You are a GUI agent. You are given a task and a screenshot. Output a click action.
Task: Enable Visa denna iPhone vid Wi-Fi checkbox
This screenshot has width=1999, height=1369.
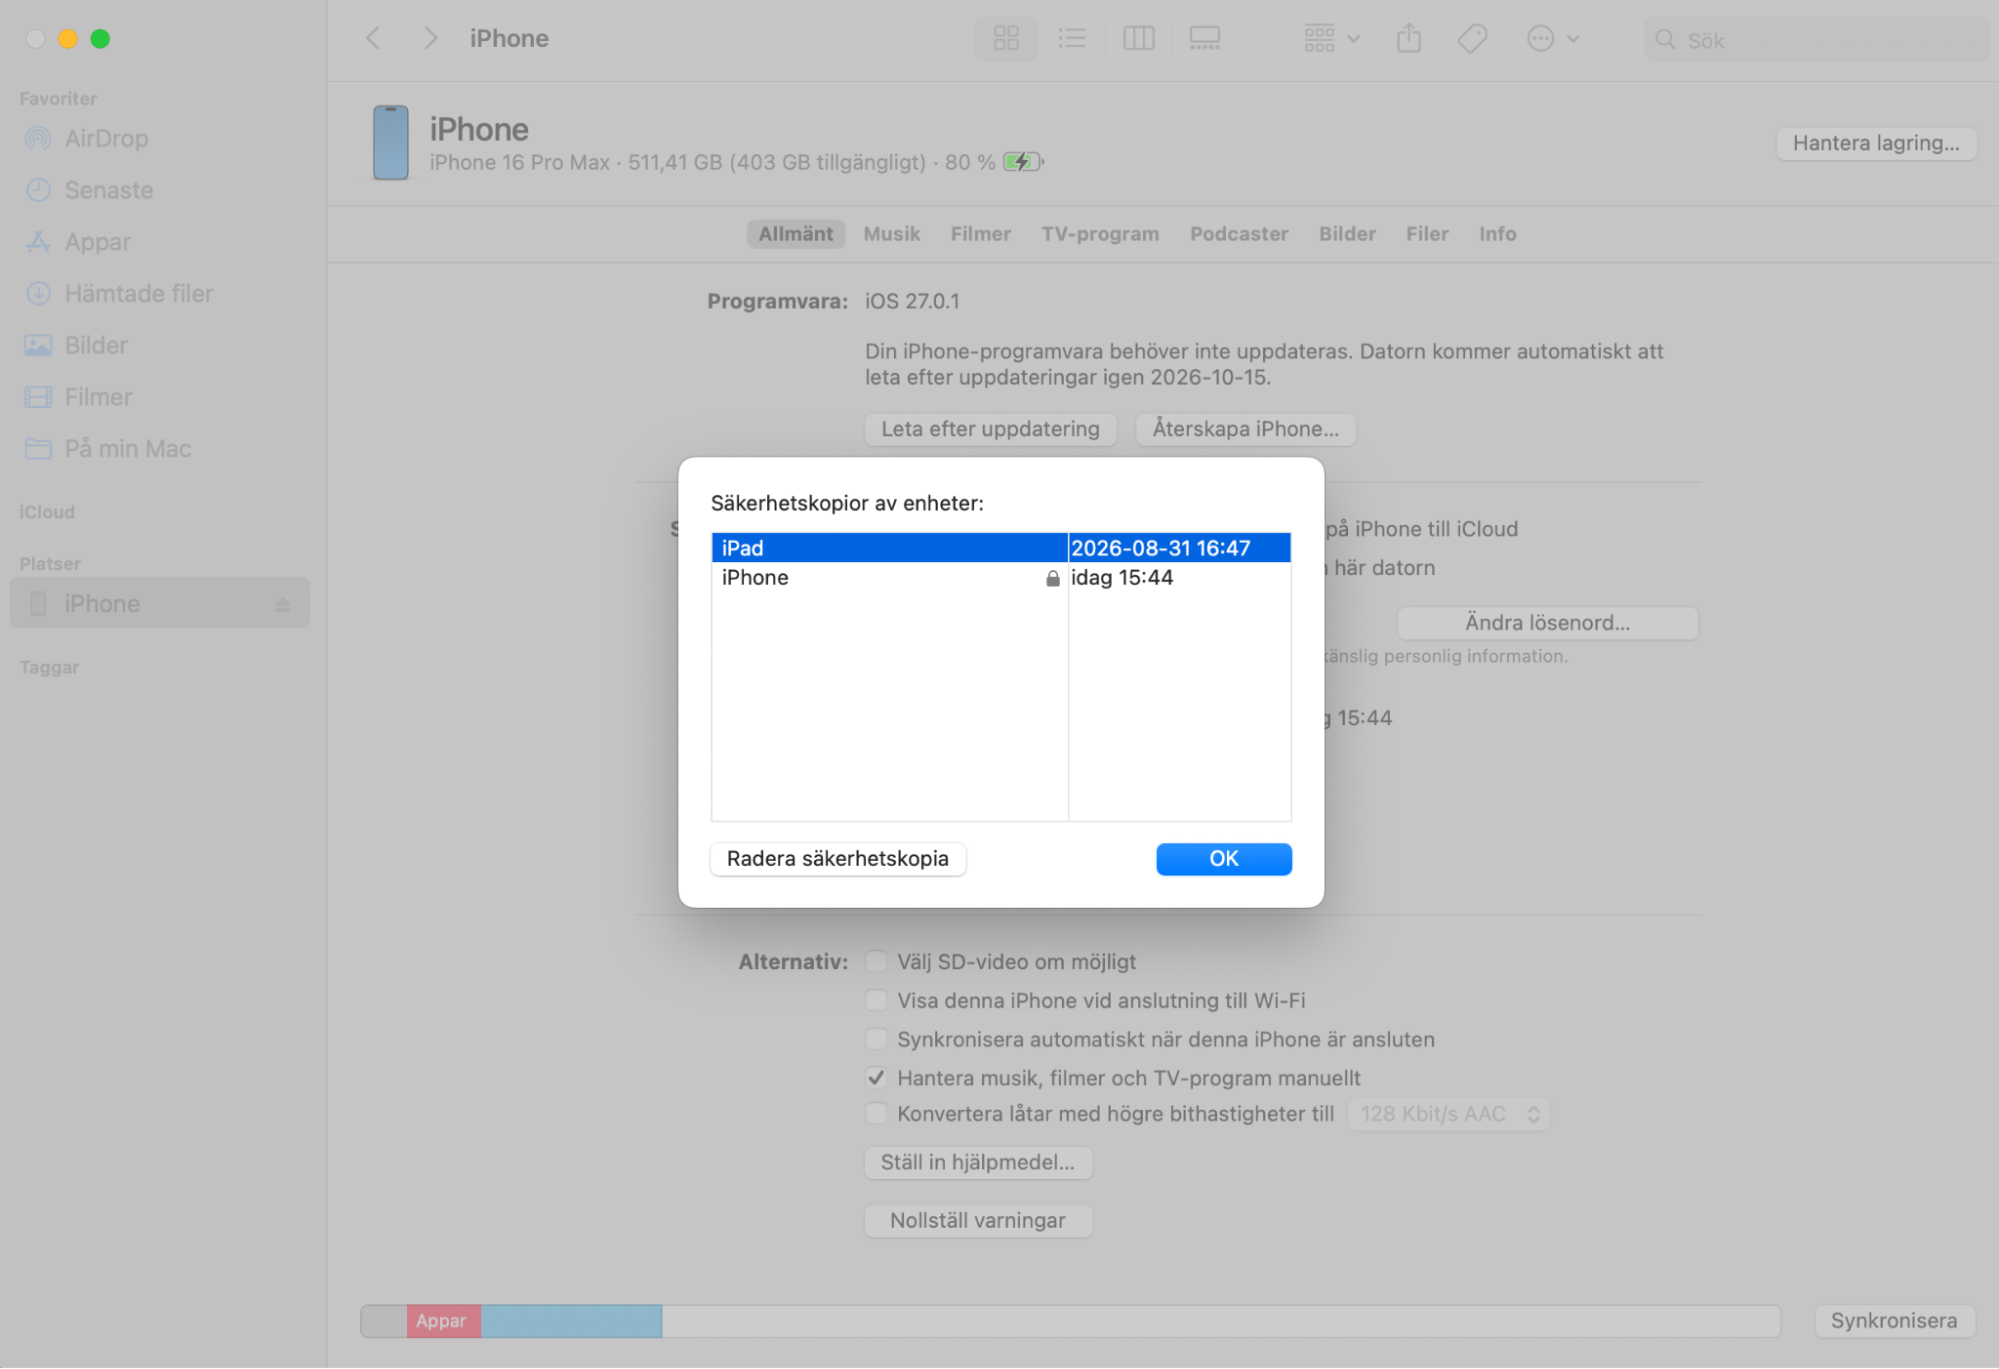[x=876, y=1001]
